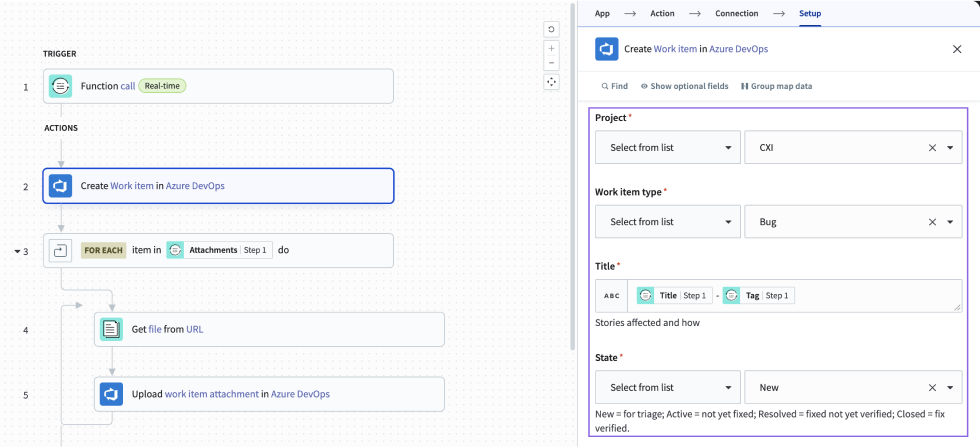Click the 'file' link in step 4
The image size is (980, 447).
pos(155,329)
